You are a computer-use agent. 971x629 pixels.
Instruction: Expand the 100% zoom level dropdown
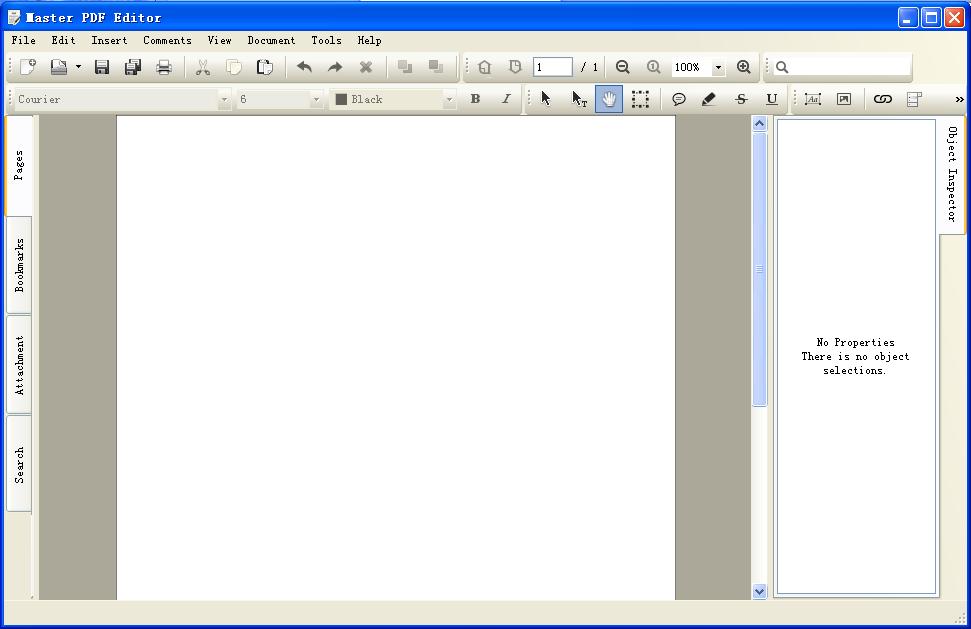(x=718, y=68)
